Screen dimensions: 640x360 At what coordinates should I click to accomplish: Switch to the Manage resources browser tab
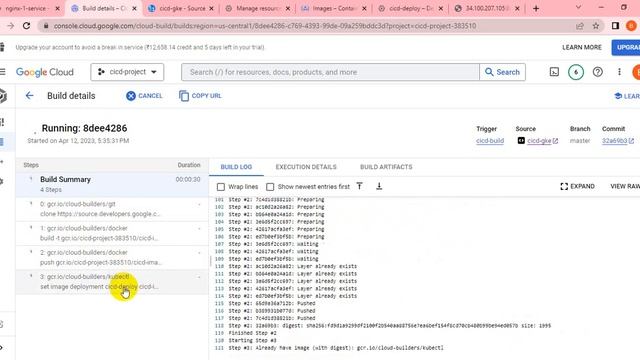tap(258, 8)
